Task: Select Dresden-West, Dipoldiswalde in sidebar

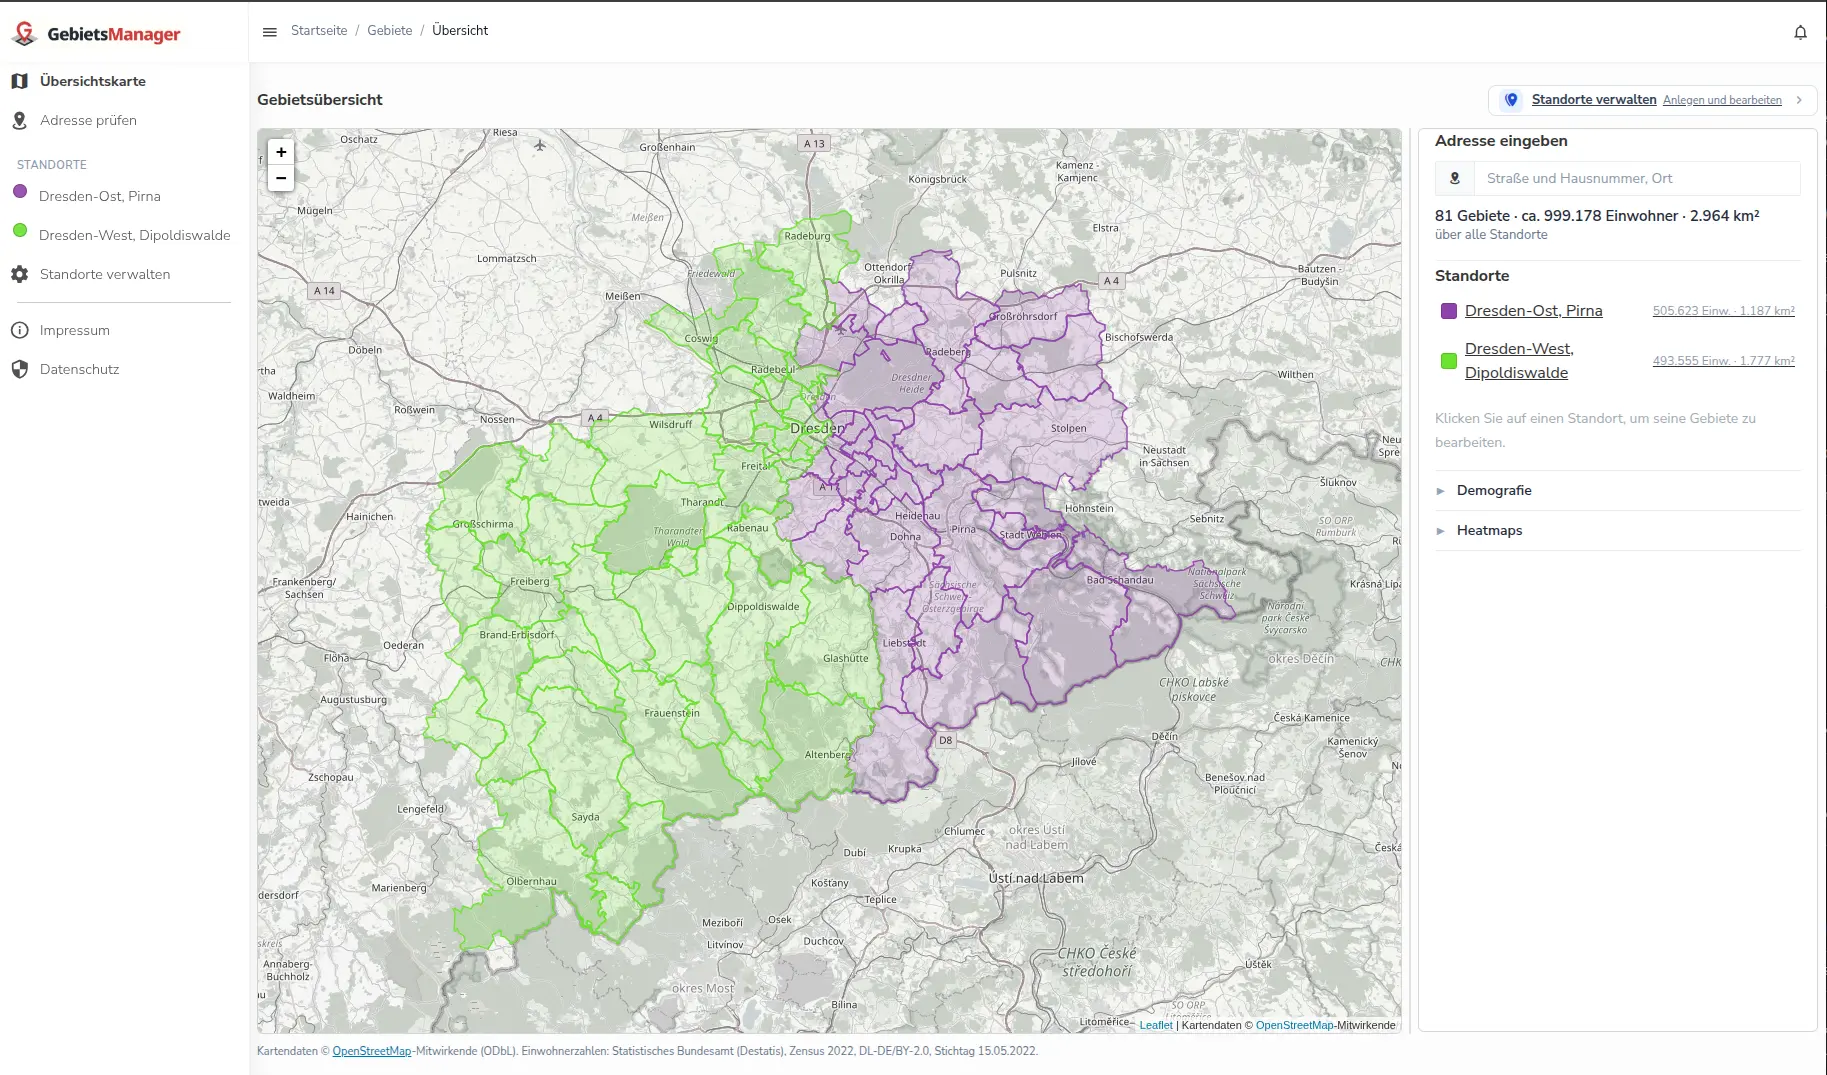Action: [x=134, y=235]
